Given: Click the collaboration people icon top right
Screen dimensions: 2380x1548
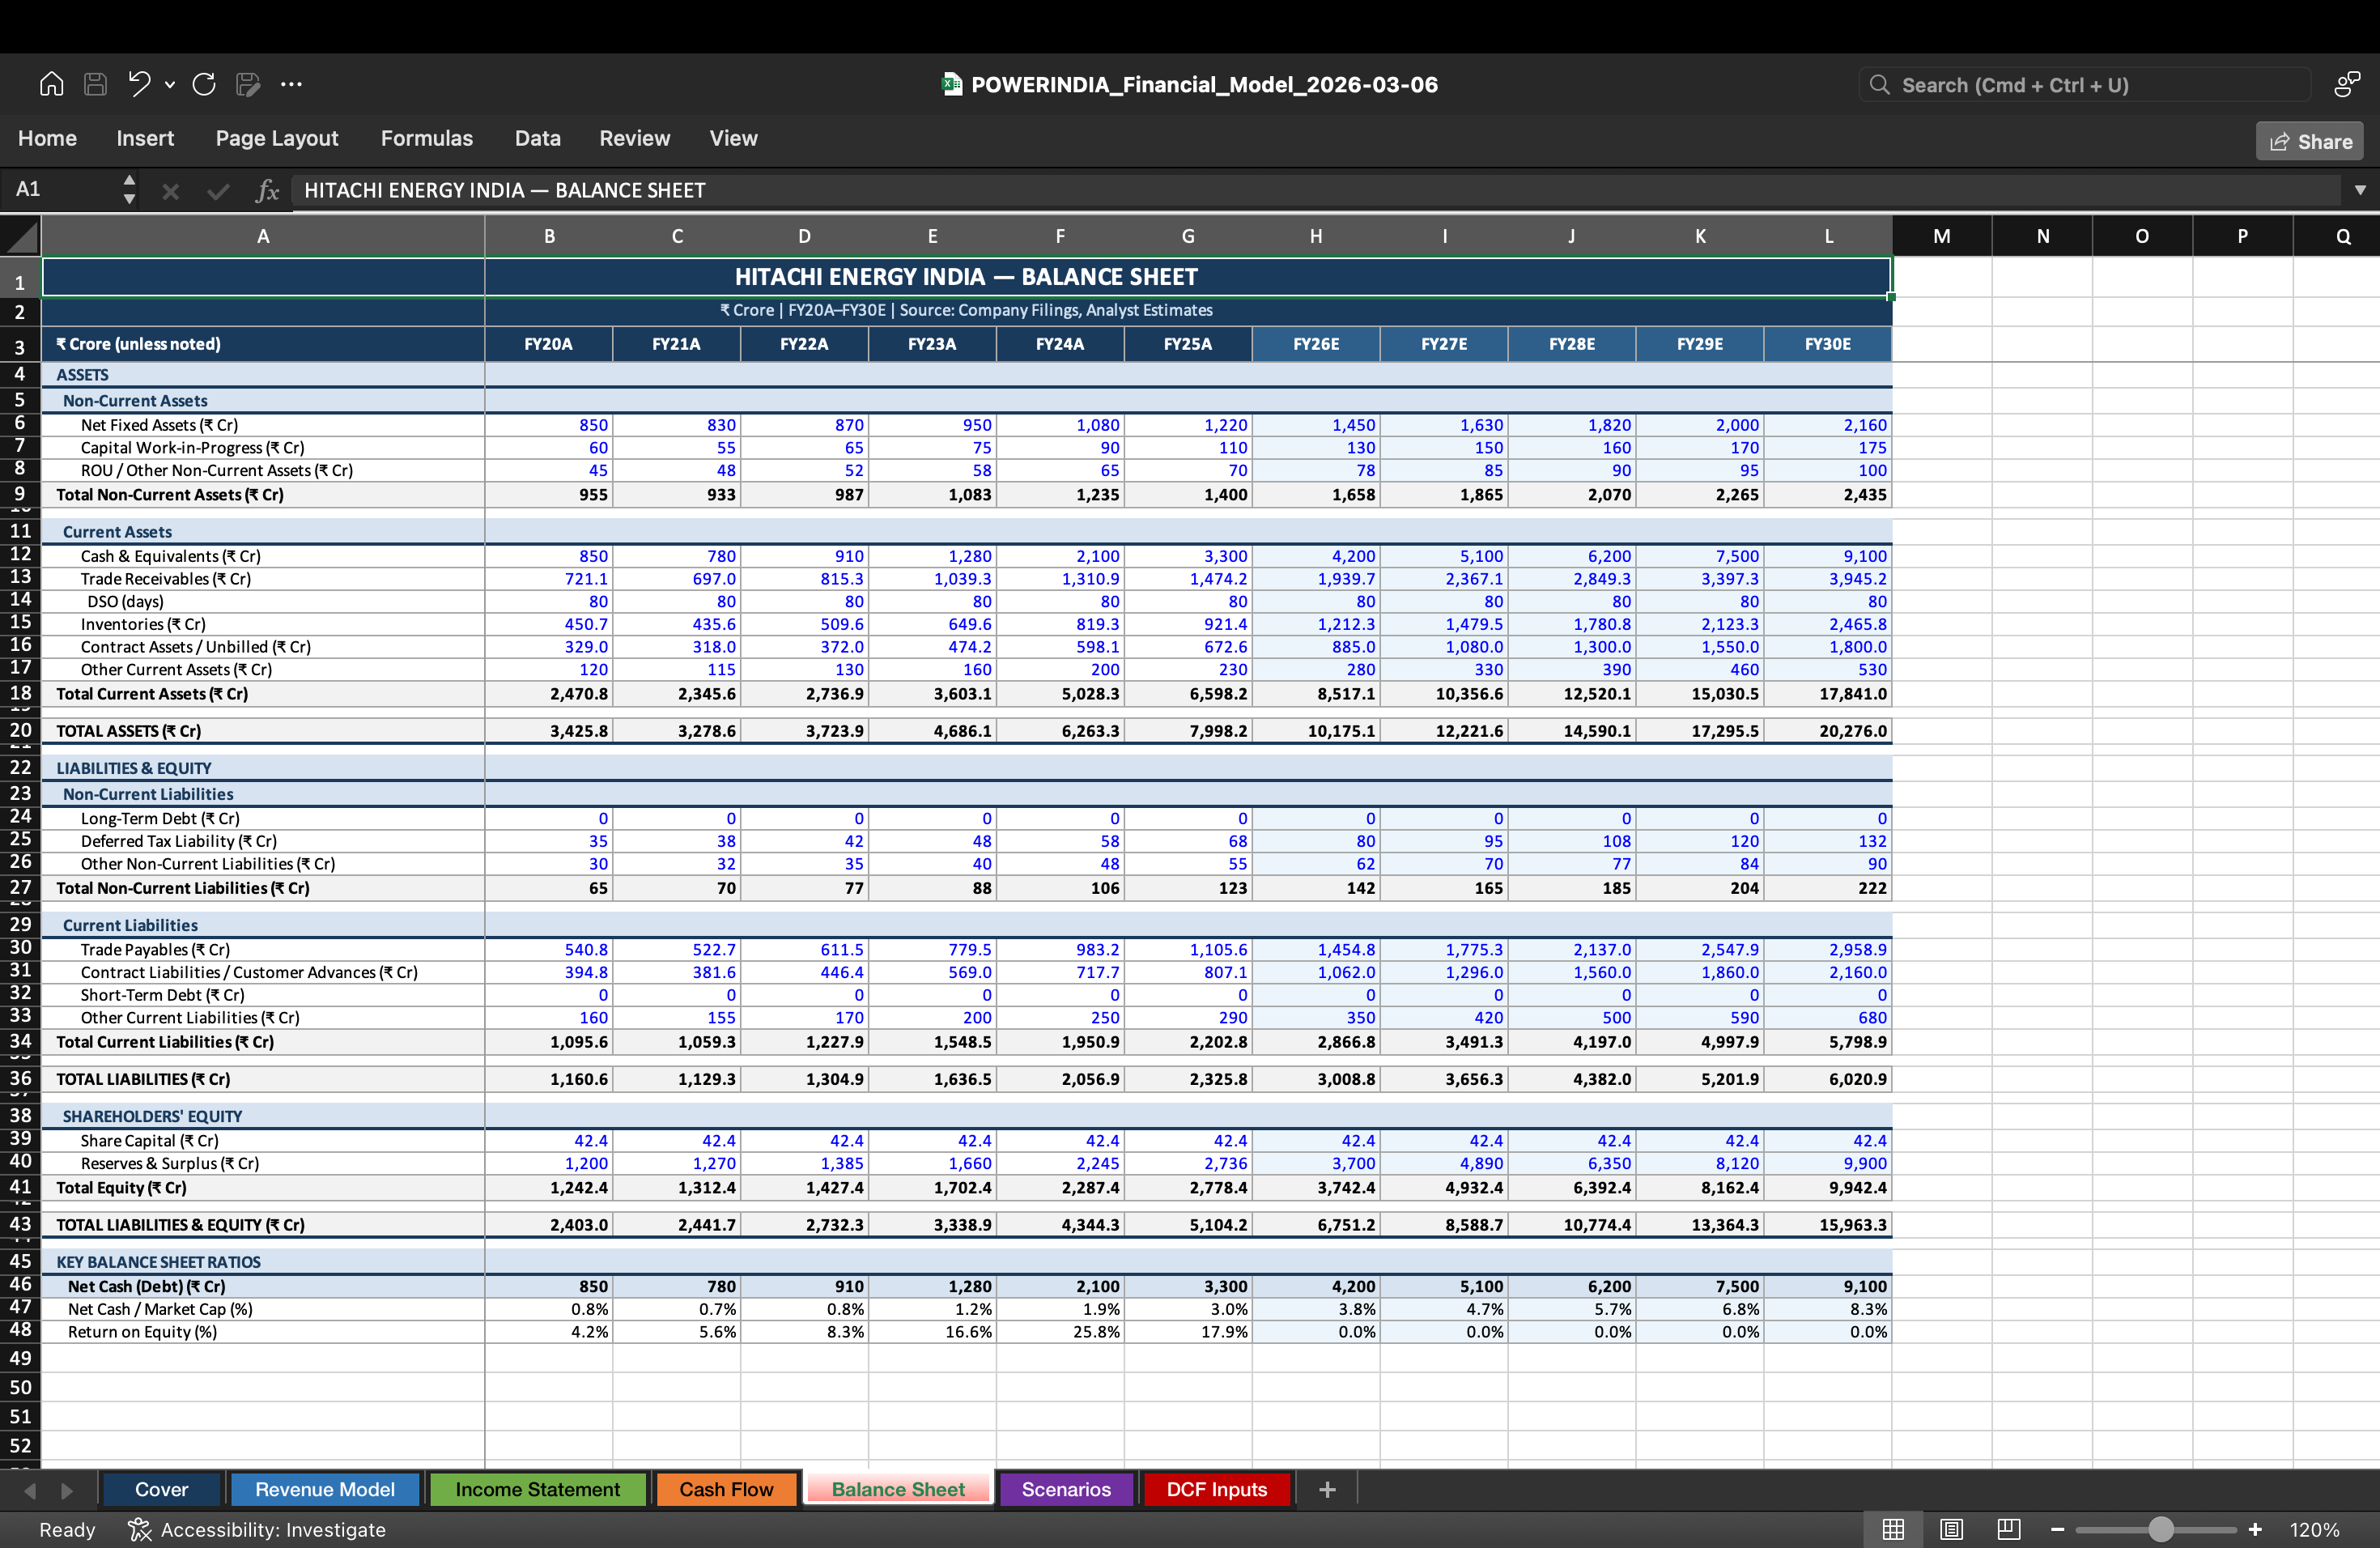Looking at the screenshot, I should tap(2346, 85).
